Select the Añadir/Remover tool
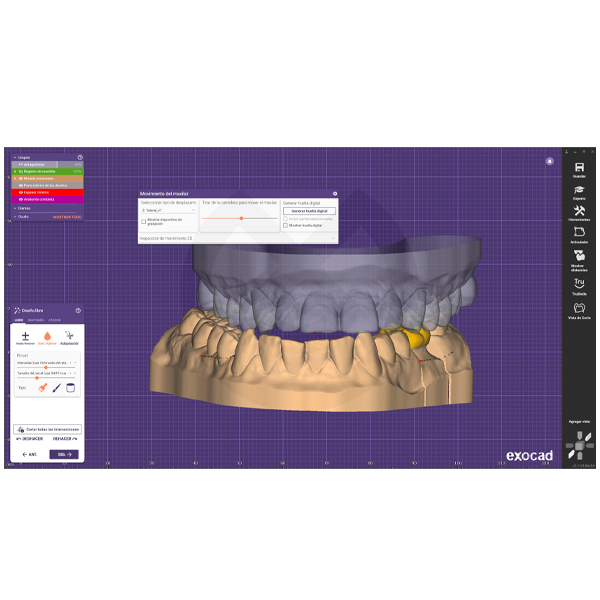Viewport: 600px width, 600px height. (25, 337)
